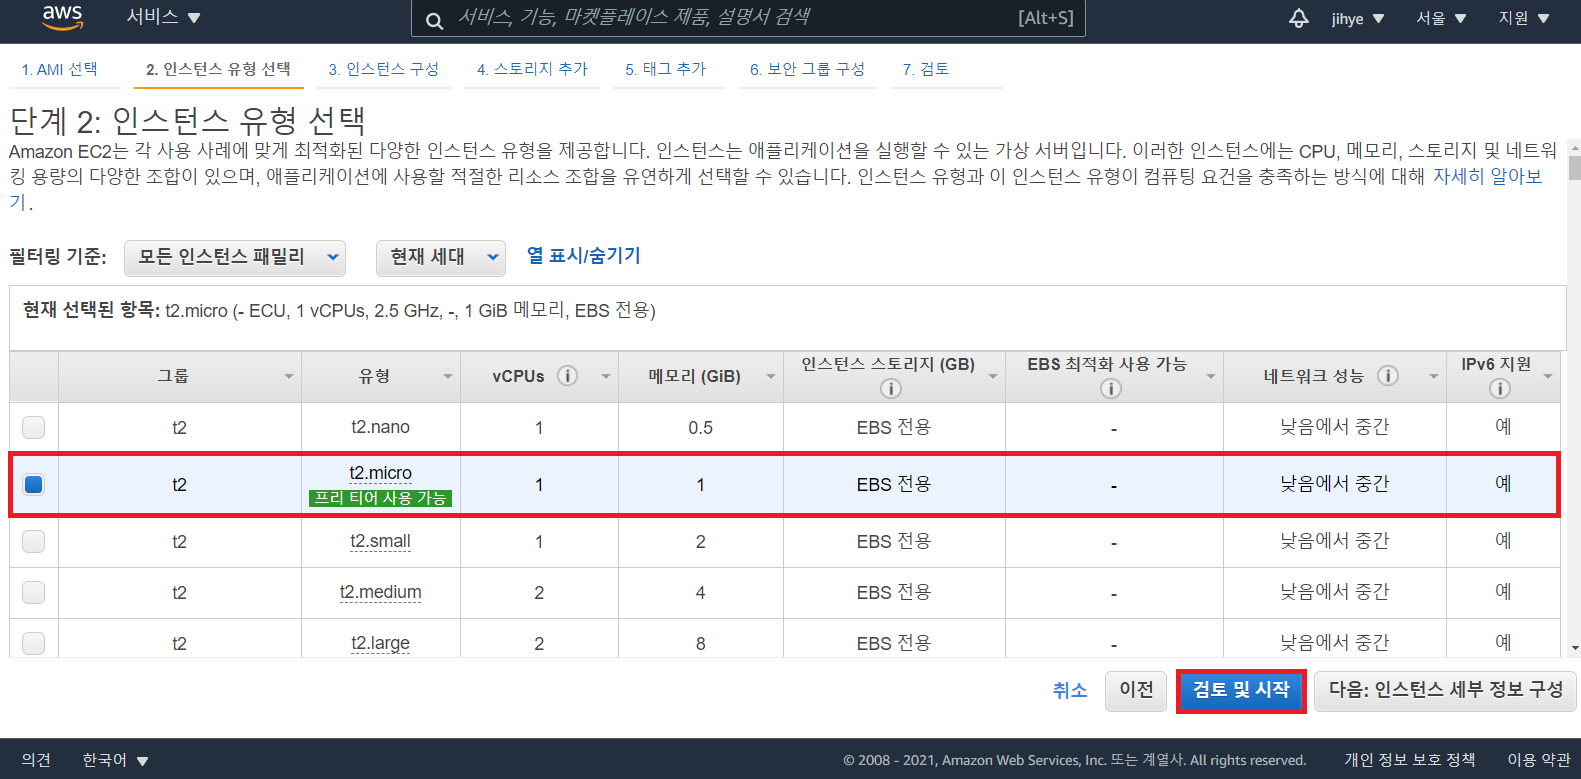
Task: Show network performance info icon
Action: point(1388,376)
